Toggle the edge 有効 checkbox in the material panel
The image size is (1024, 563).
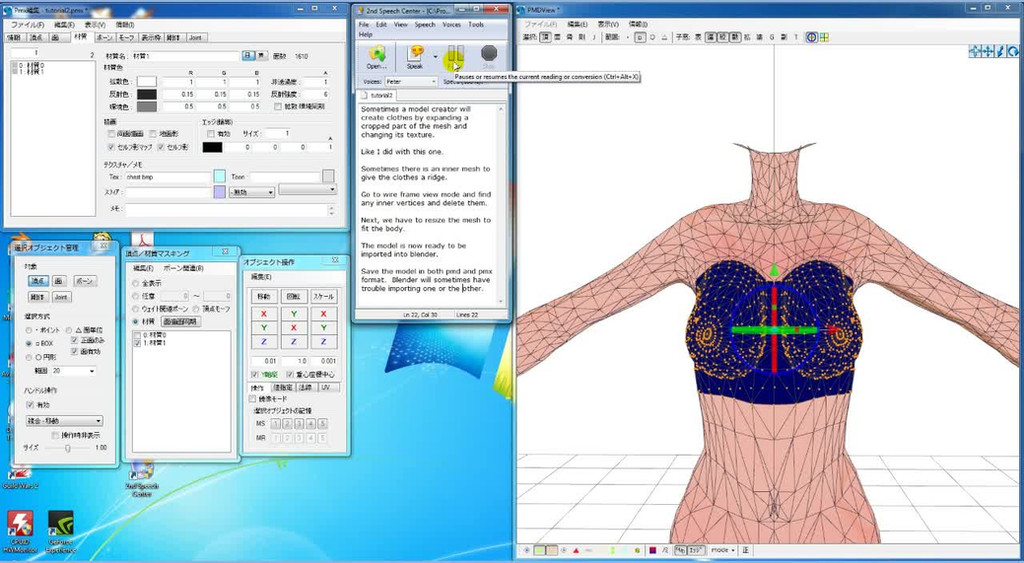211,133
